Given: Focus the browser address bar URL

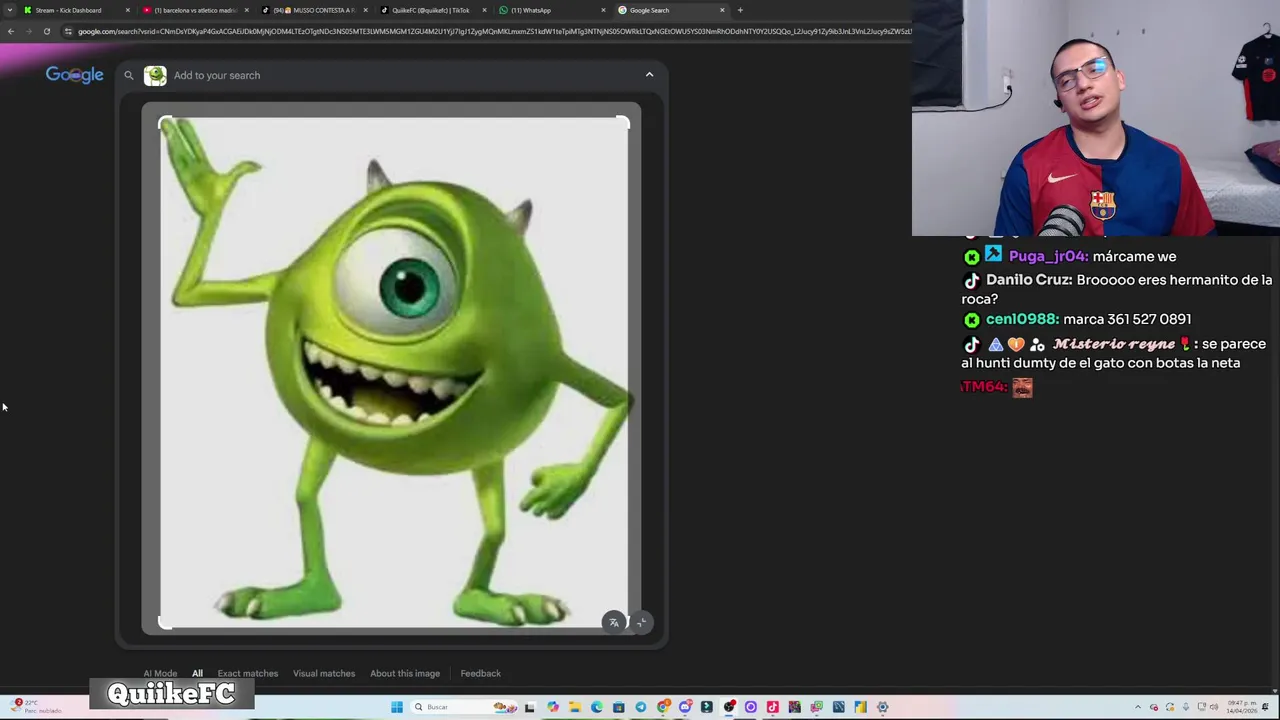Looking at the screenshot, I should point(495,31).
